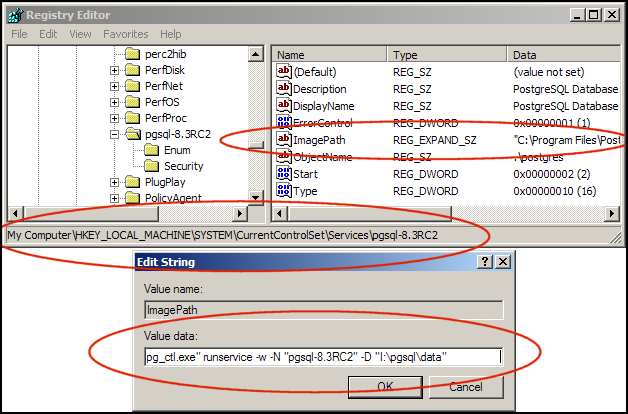Click the Start DWORD value icon

283,174
